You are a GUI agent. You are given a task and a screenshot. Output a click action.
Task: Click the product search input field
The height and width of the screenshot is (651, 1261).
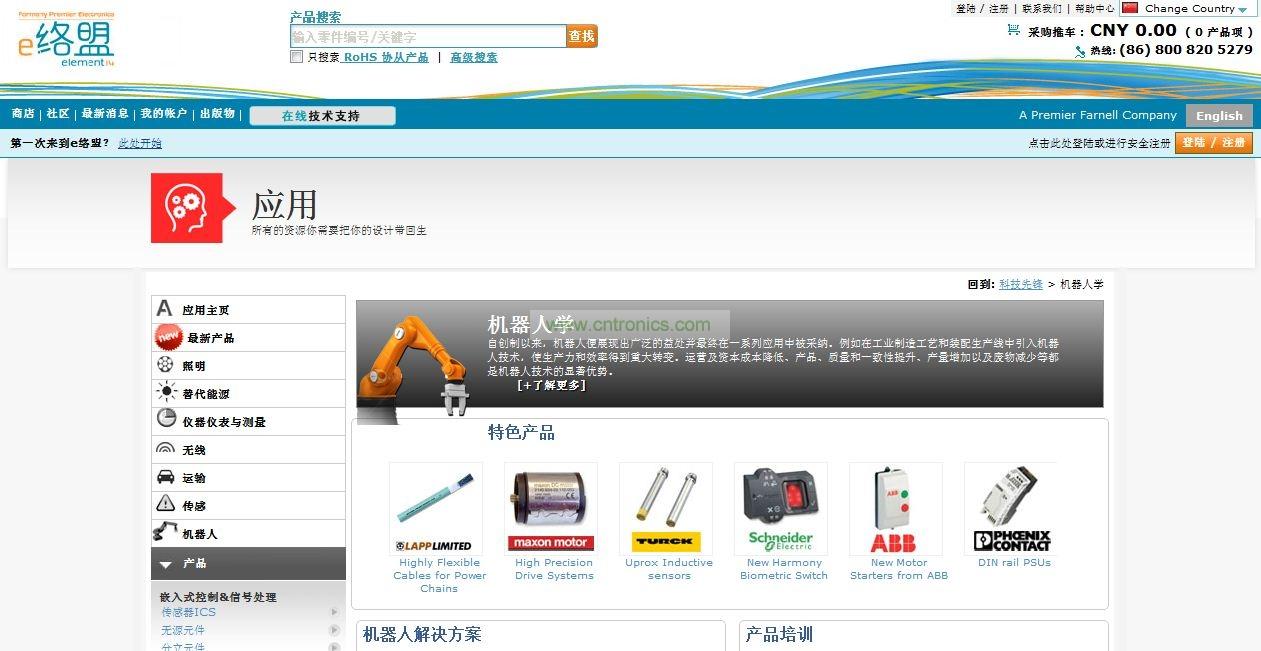click(x=427, y=36)
